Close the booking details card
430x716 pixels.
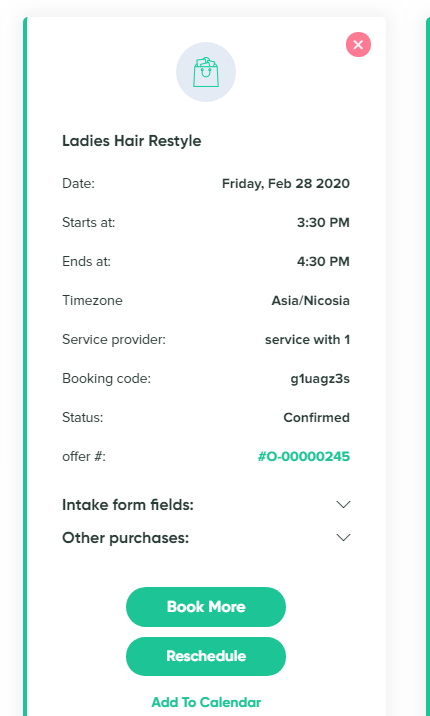click(358, 45)
